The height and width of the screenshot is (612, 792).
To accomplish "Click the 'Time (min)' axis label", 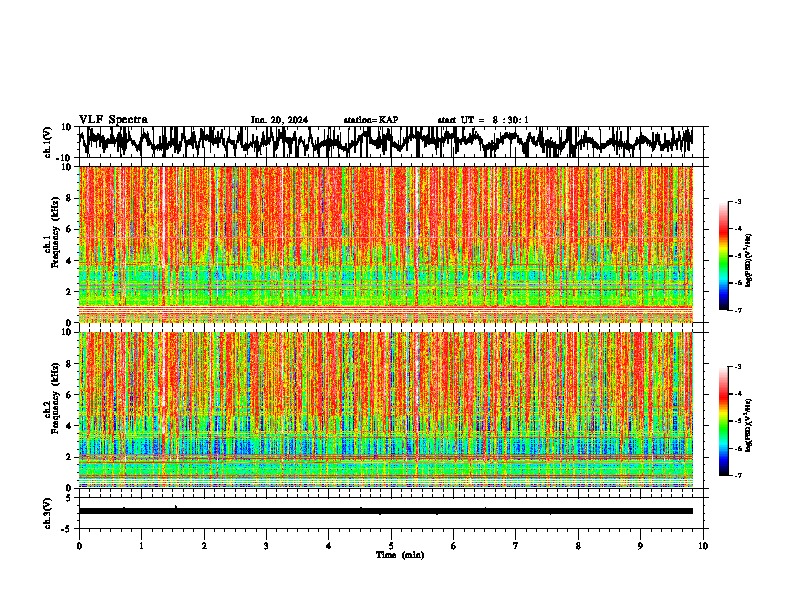I will click(400, 555).
